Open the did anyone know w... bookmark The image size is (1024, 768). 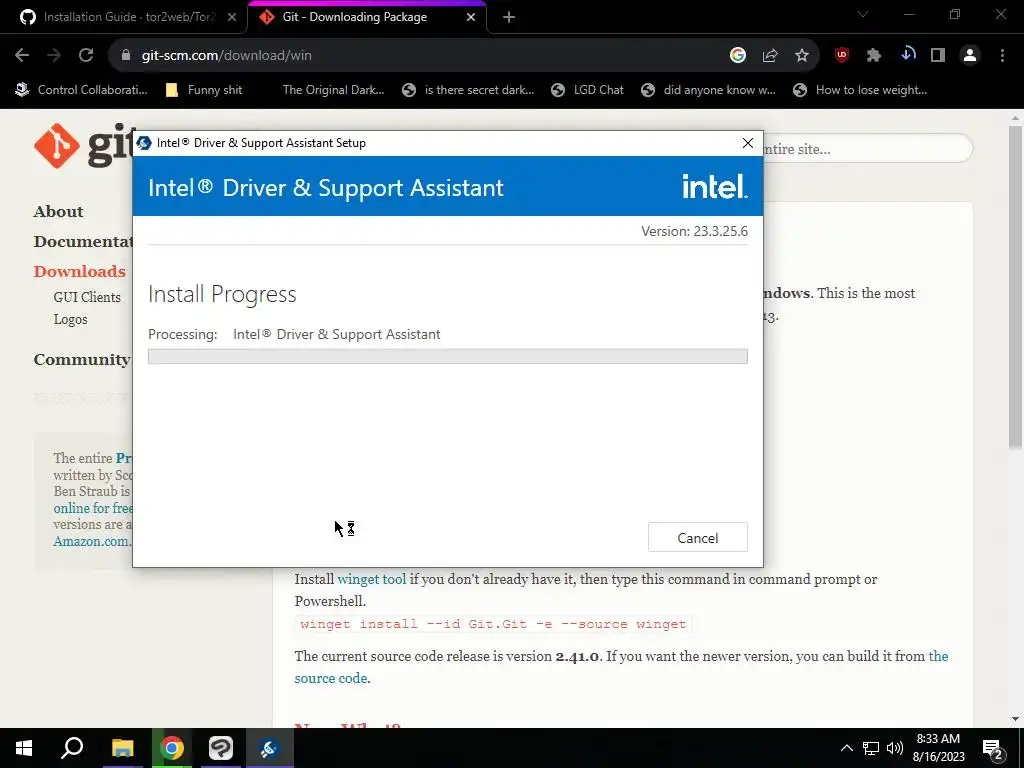709,90
